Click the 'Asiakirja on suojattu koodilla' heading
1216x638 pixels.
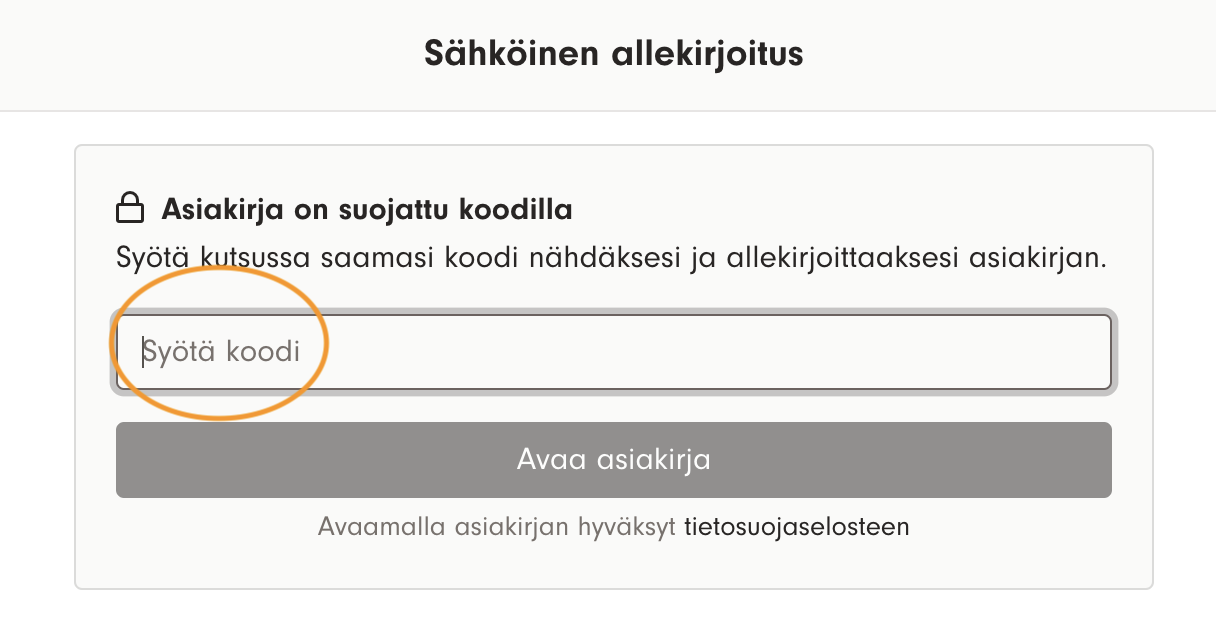click(x=366, y=210)
